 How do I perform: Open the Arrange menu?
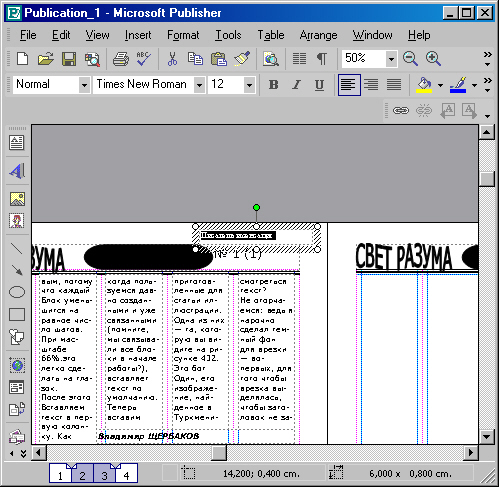pos(318,35)
